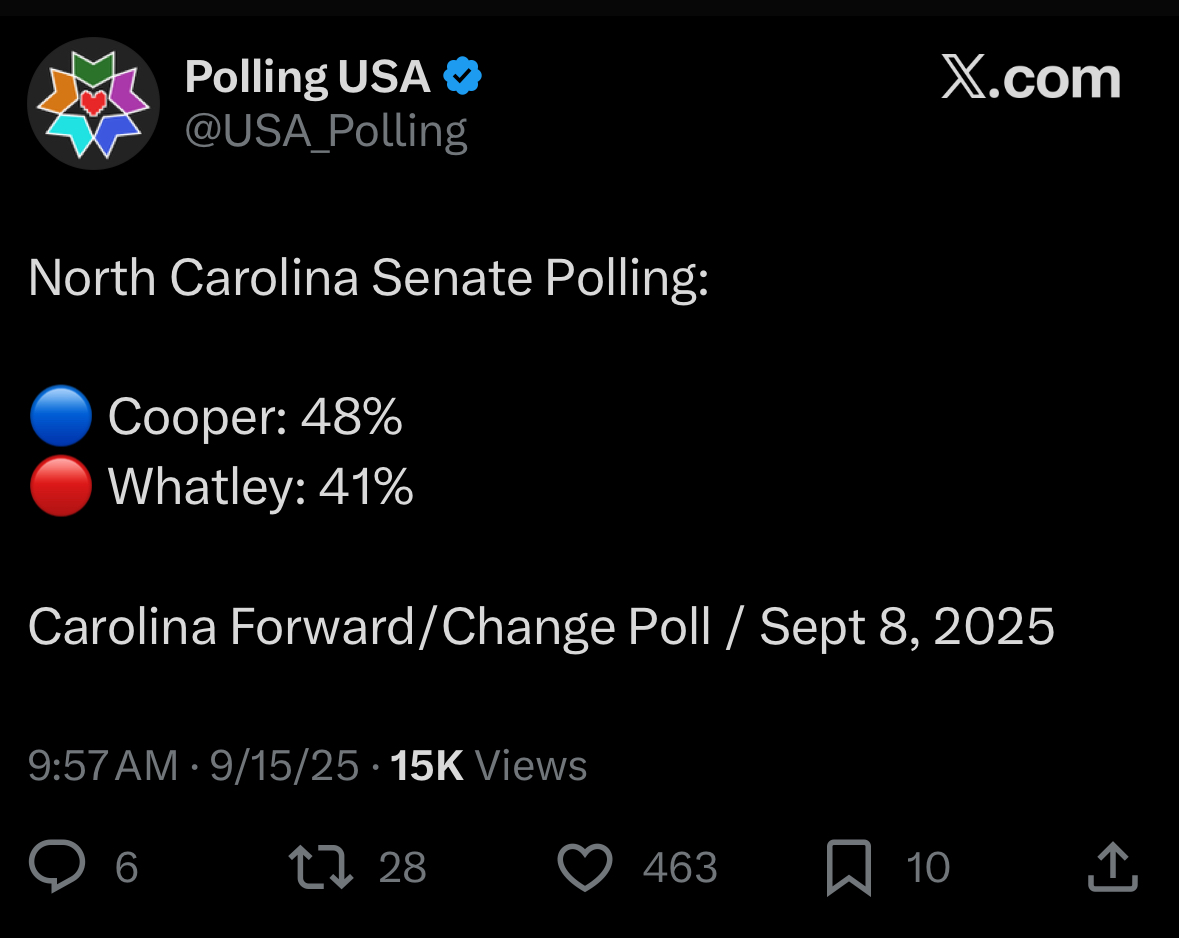Show the 463 likes count
The height and width of the screenshot is (938, 1179).
tap(680, 867)
